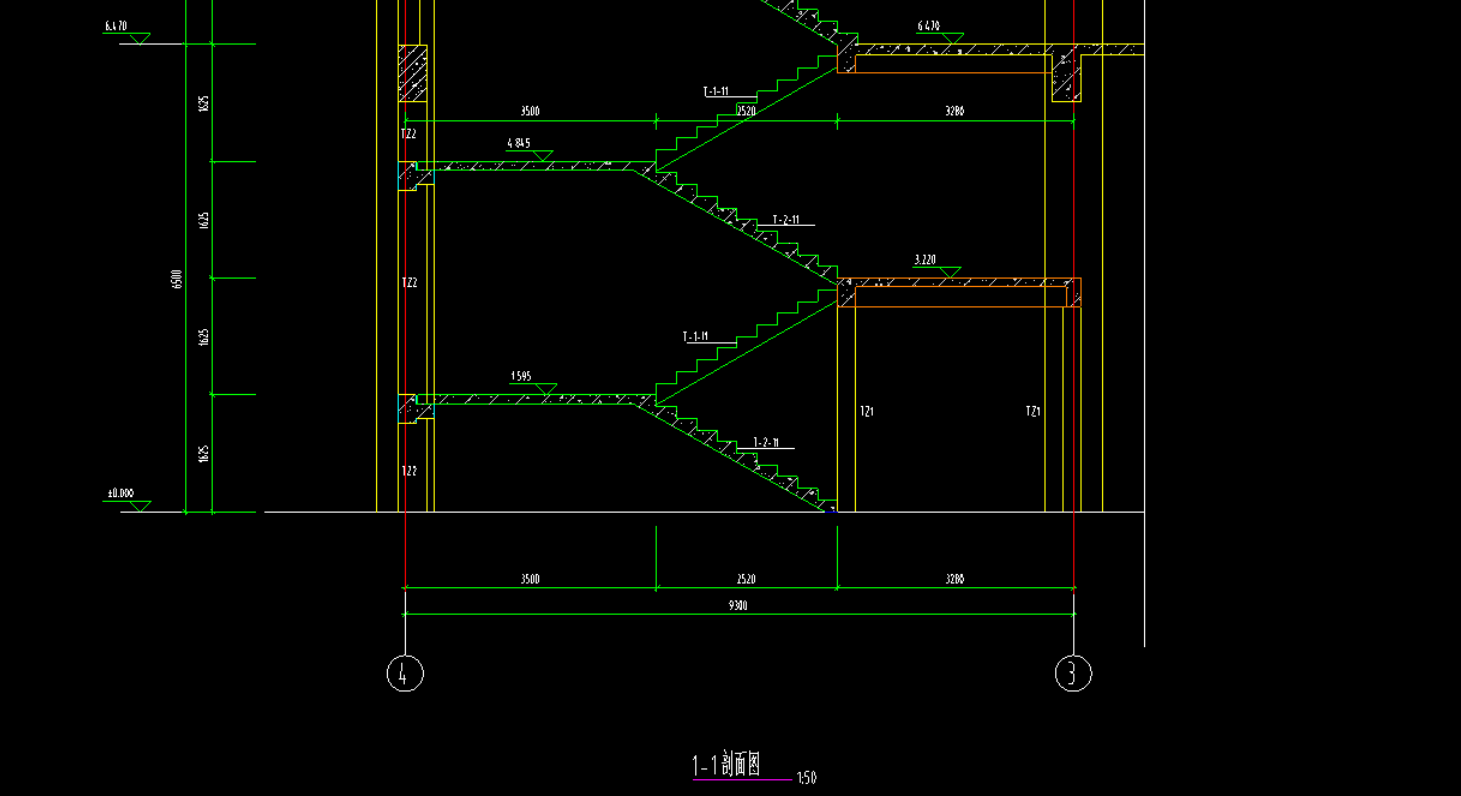
Task: Select TZ1 label beside the axis 3 column
Action: click(1033, 411)
